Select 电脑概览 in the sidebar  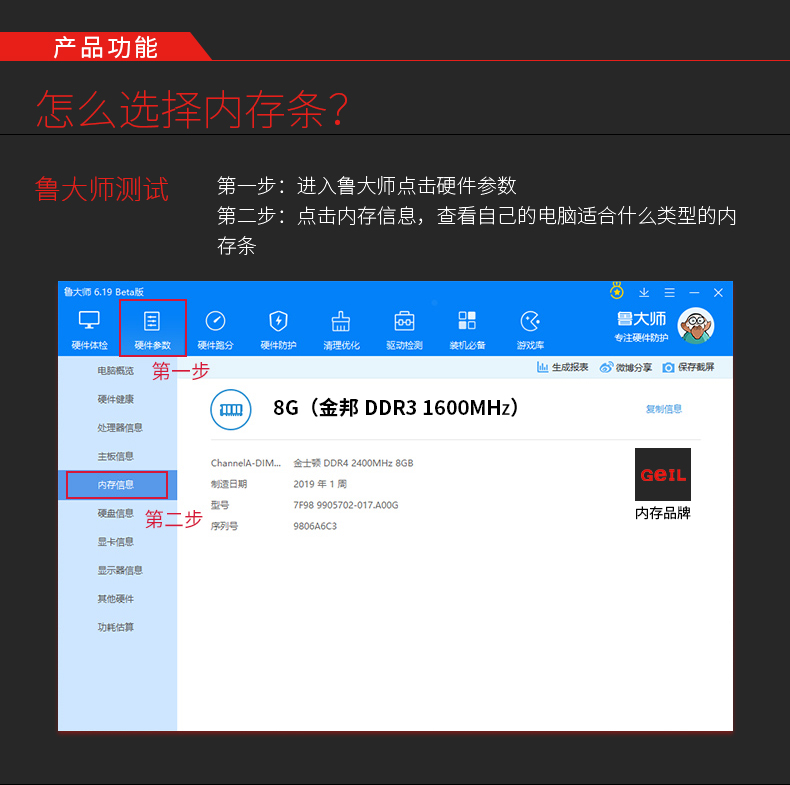point(115,370)
